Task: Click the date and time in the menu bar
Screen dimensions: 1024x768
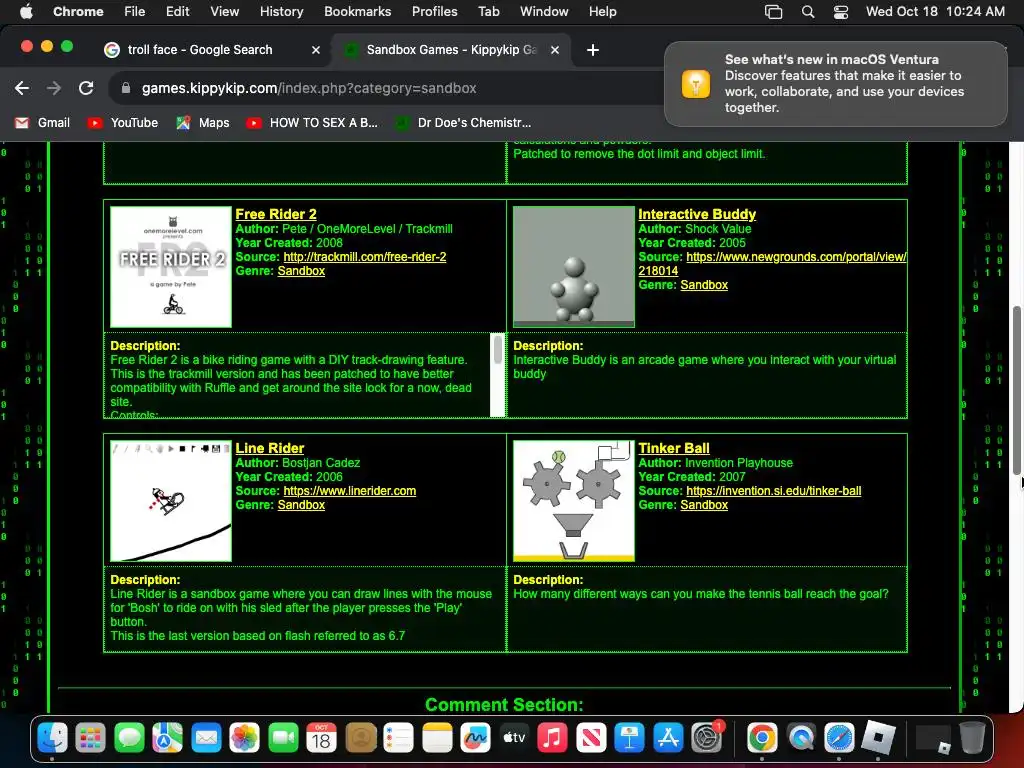Action: point(935,12)
